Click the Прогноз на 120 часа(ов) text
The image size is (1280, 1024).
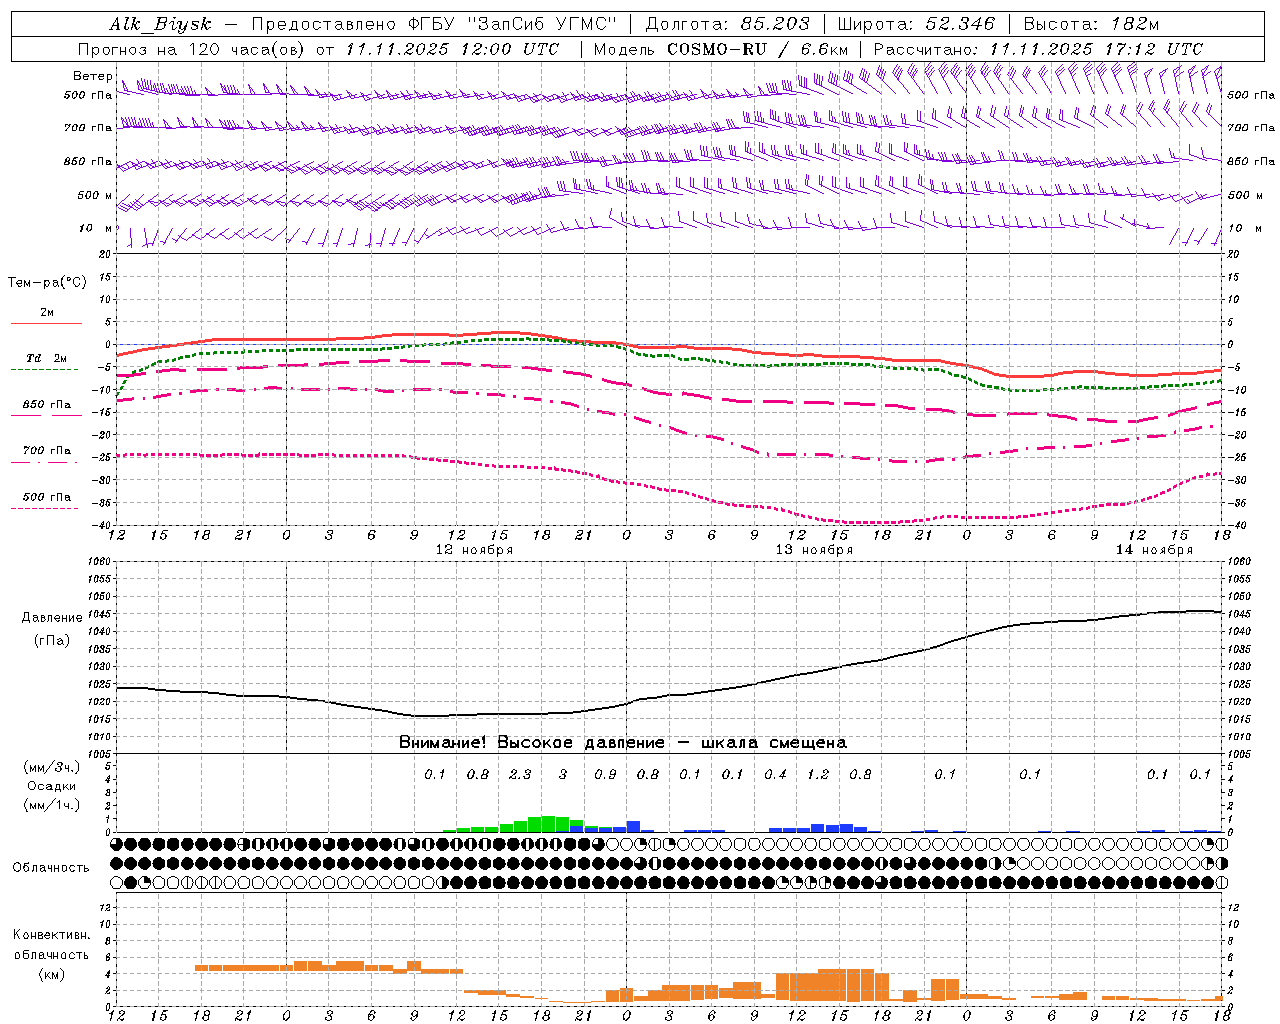[192, 49]
